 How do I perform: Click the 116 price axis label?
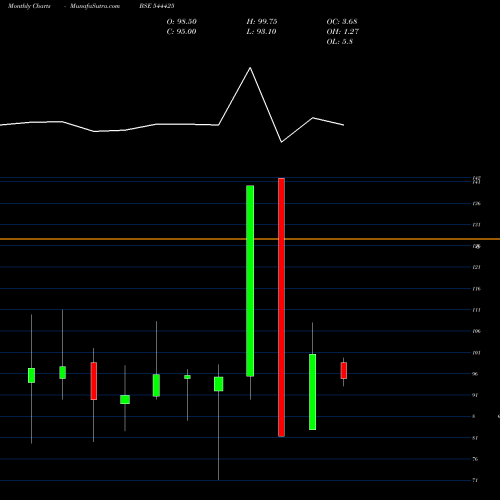477,289
